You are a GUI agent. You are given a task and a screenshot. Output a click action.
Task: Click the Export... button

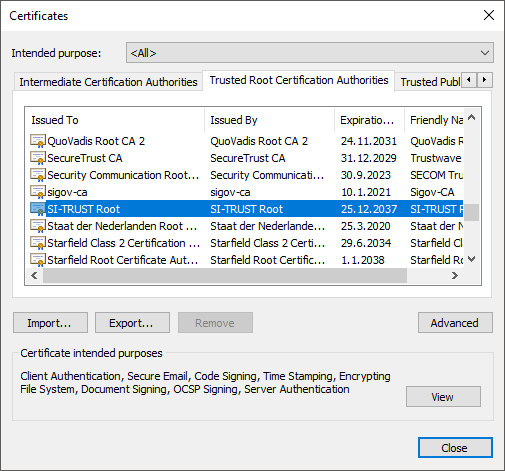(x=132, y=323)
